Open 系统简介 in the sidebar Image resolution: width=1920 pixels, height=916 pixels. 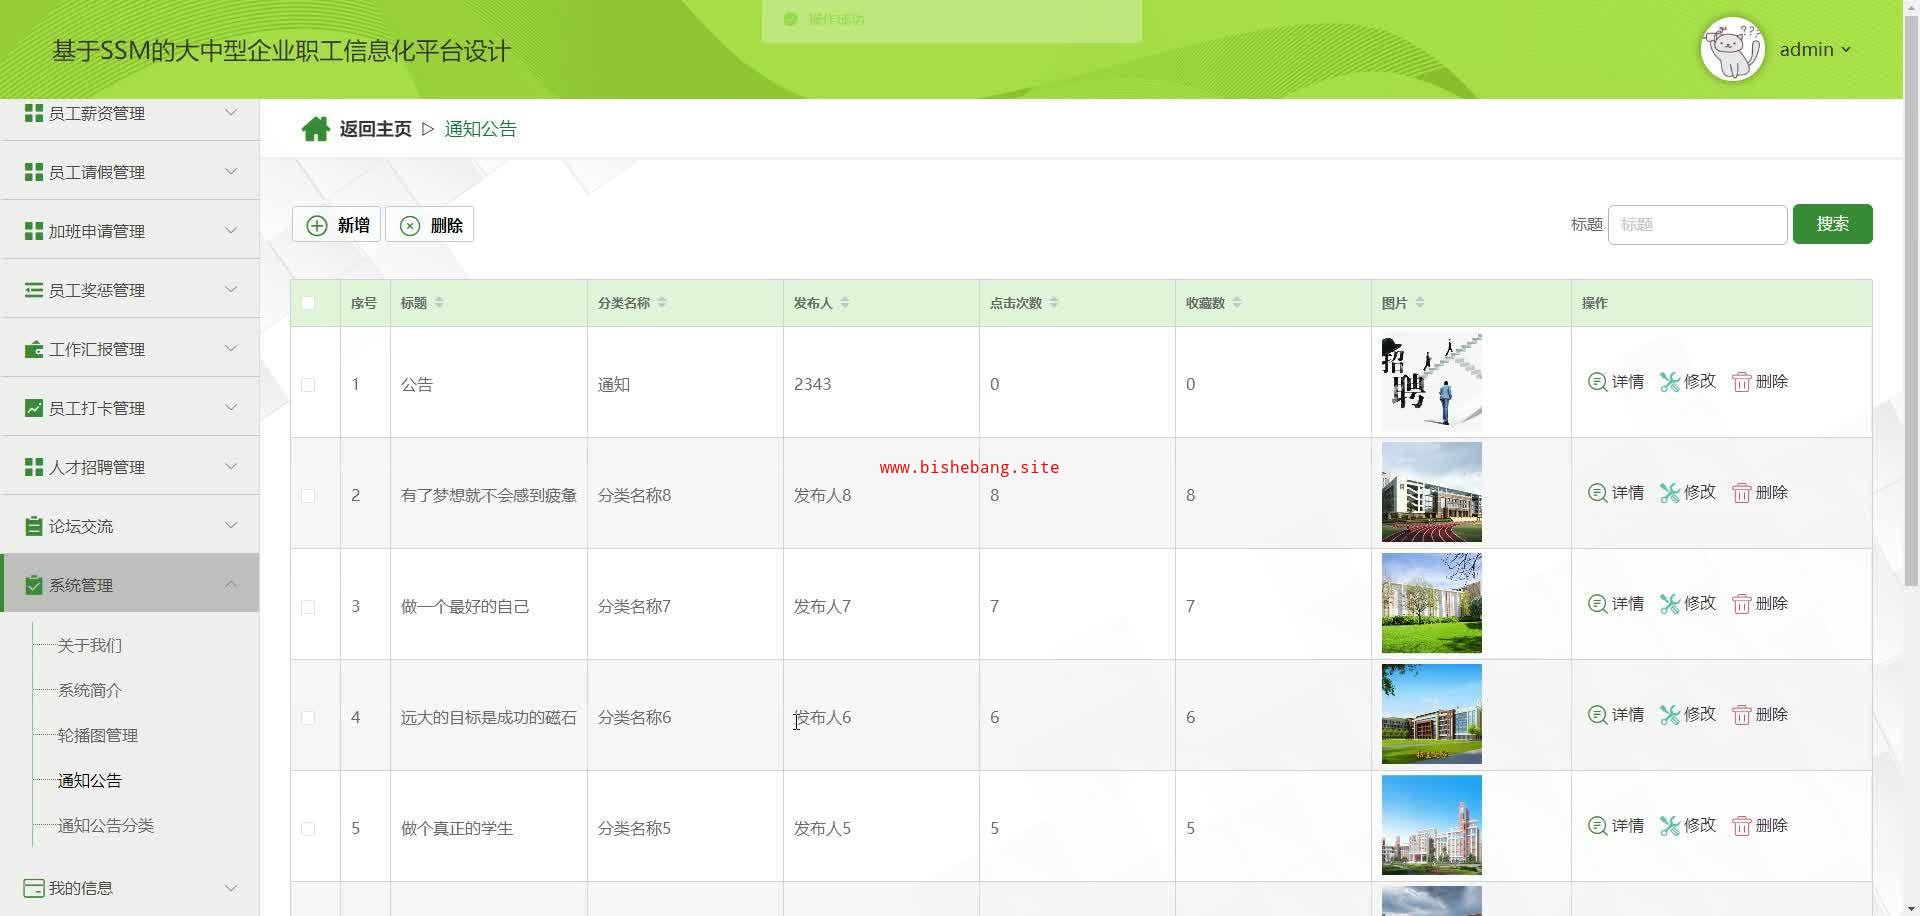pyautogui.click(x=90, y=691)
